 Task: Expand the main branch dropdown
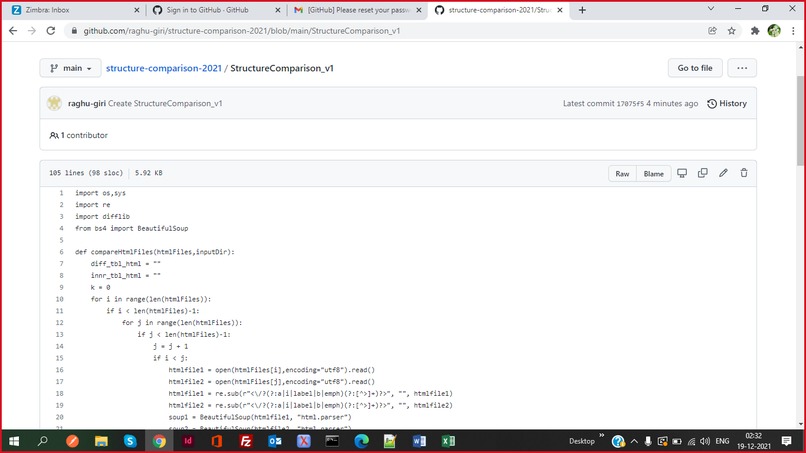(70, 68)
